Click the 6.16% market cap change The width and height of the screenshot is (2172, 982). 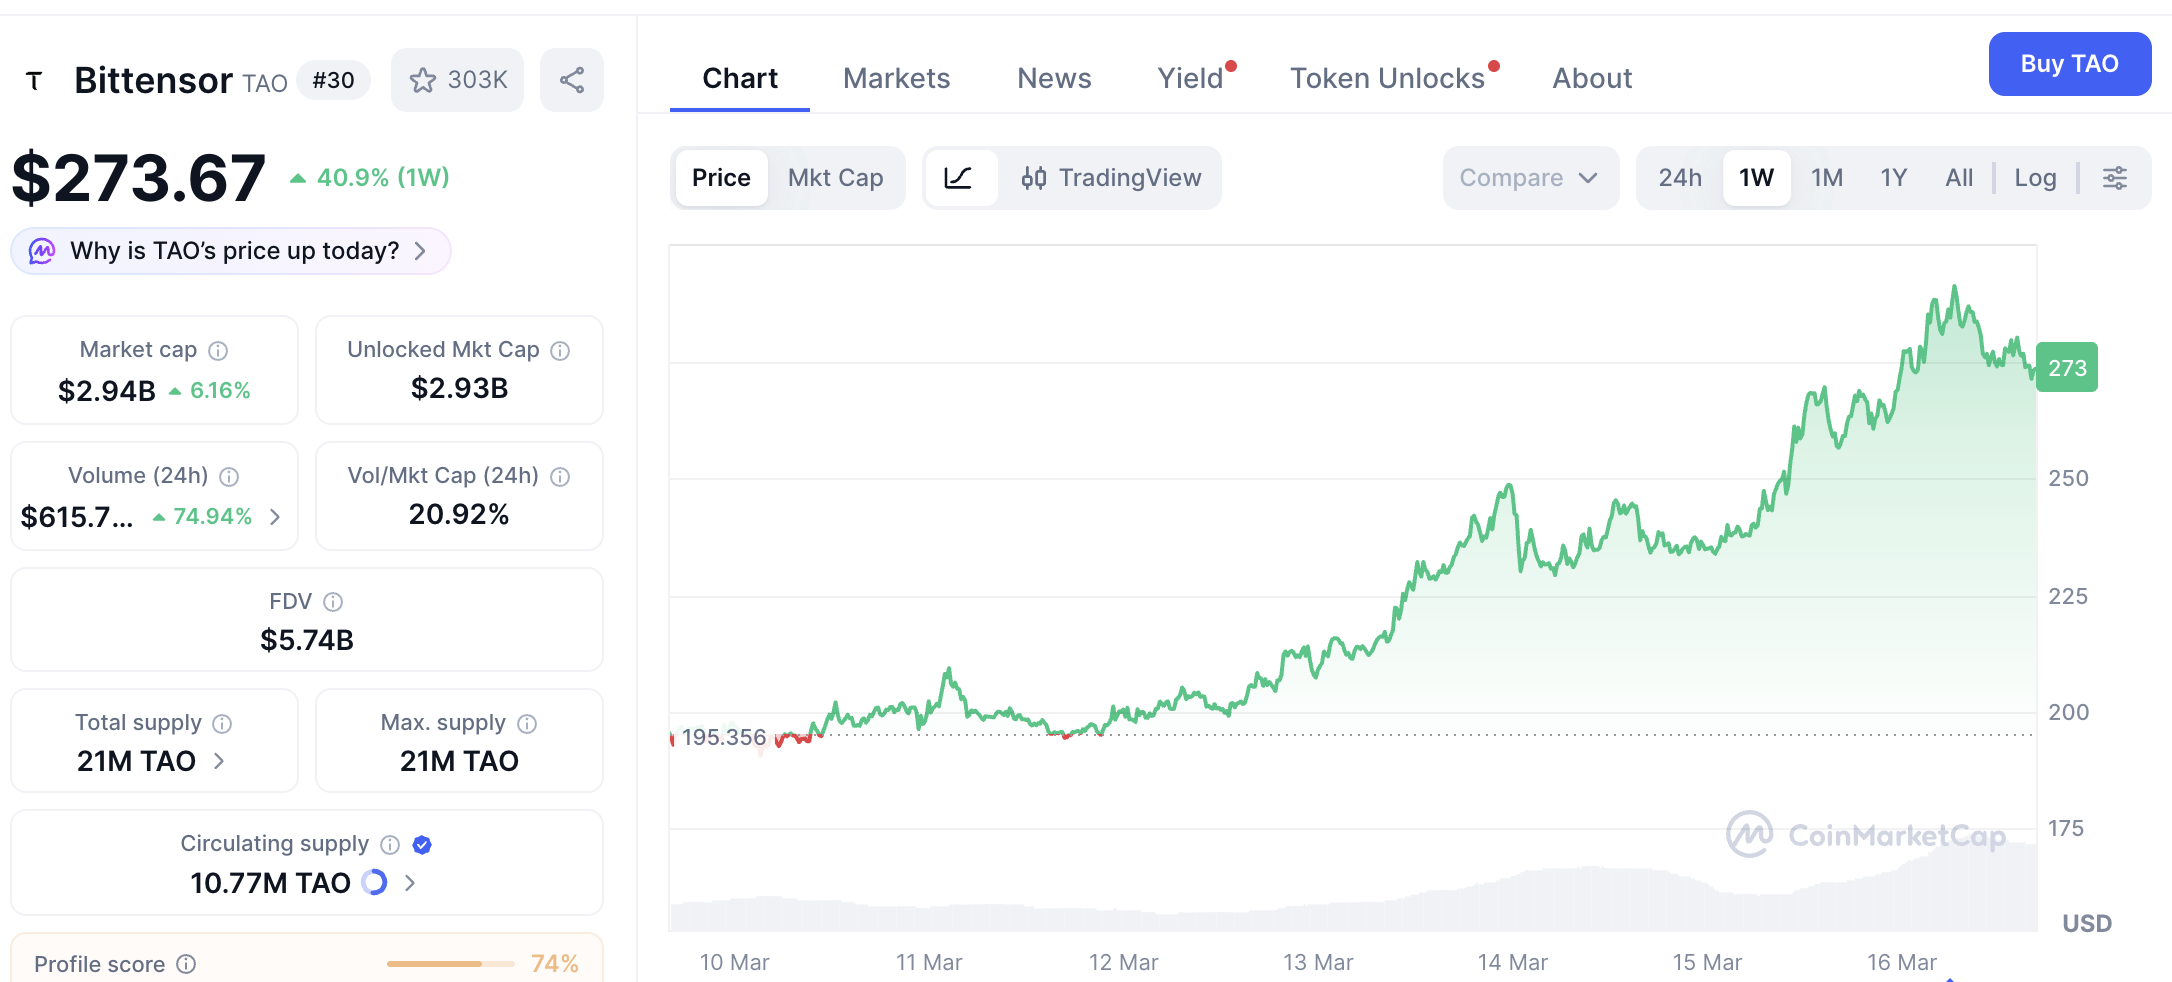click(220, 391)
